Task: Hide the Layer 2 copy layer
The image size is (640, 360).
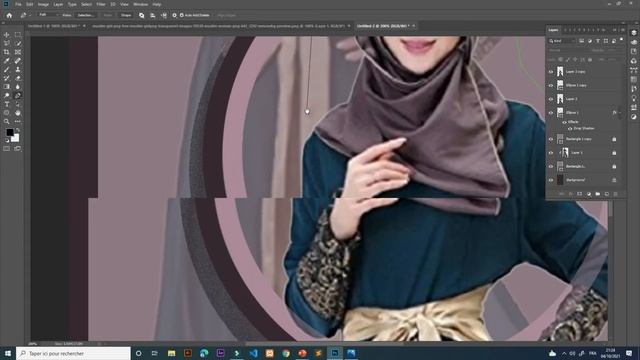Action: pos(551,72)
